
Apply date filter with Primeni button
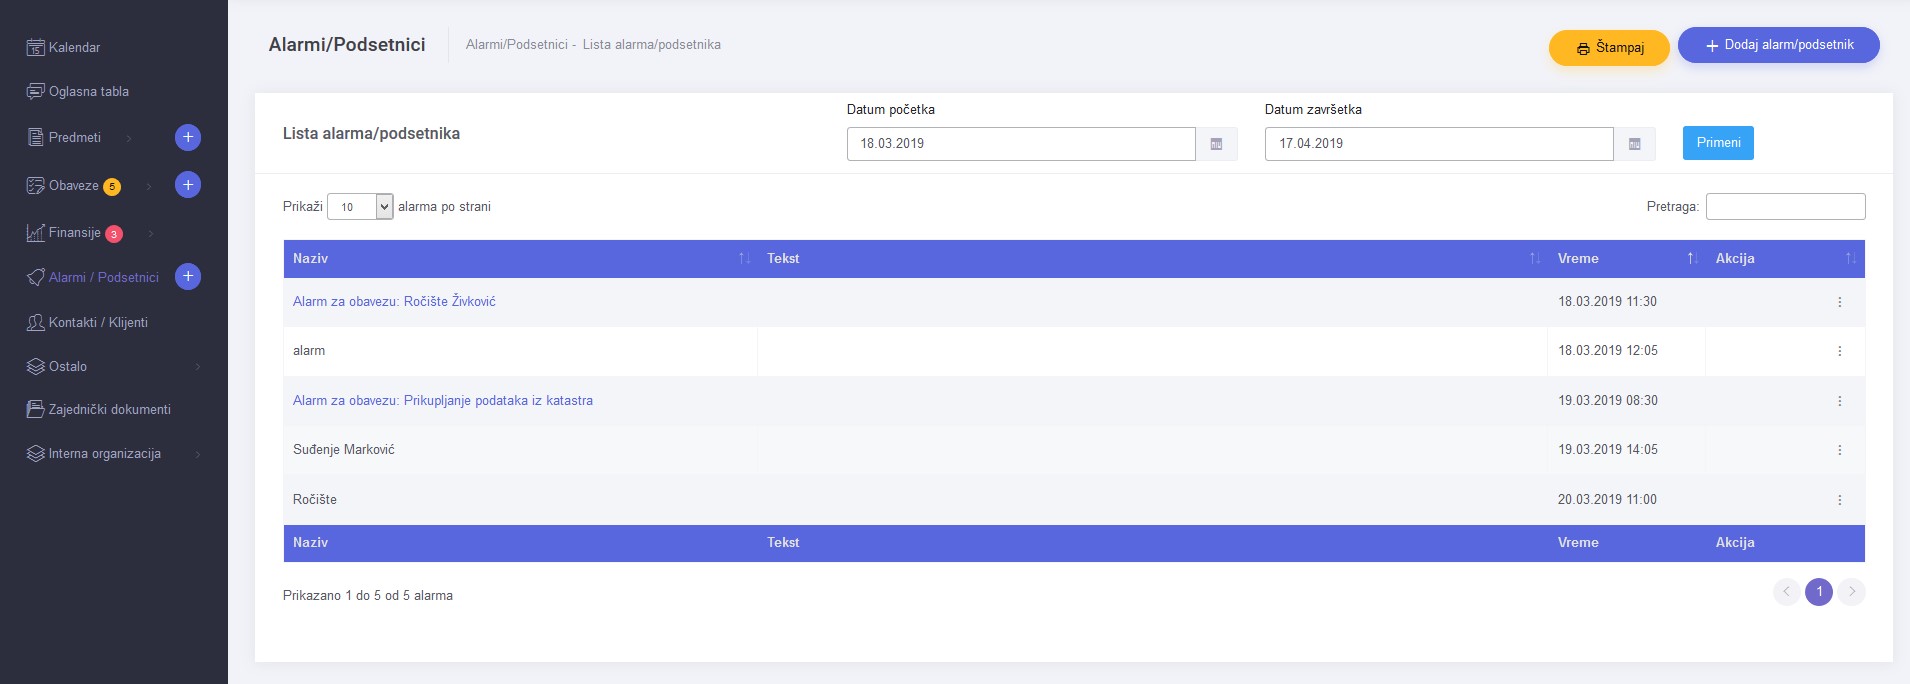1717,143
